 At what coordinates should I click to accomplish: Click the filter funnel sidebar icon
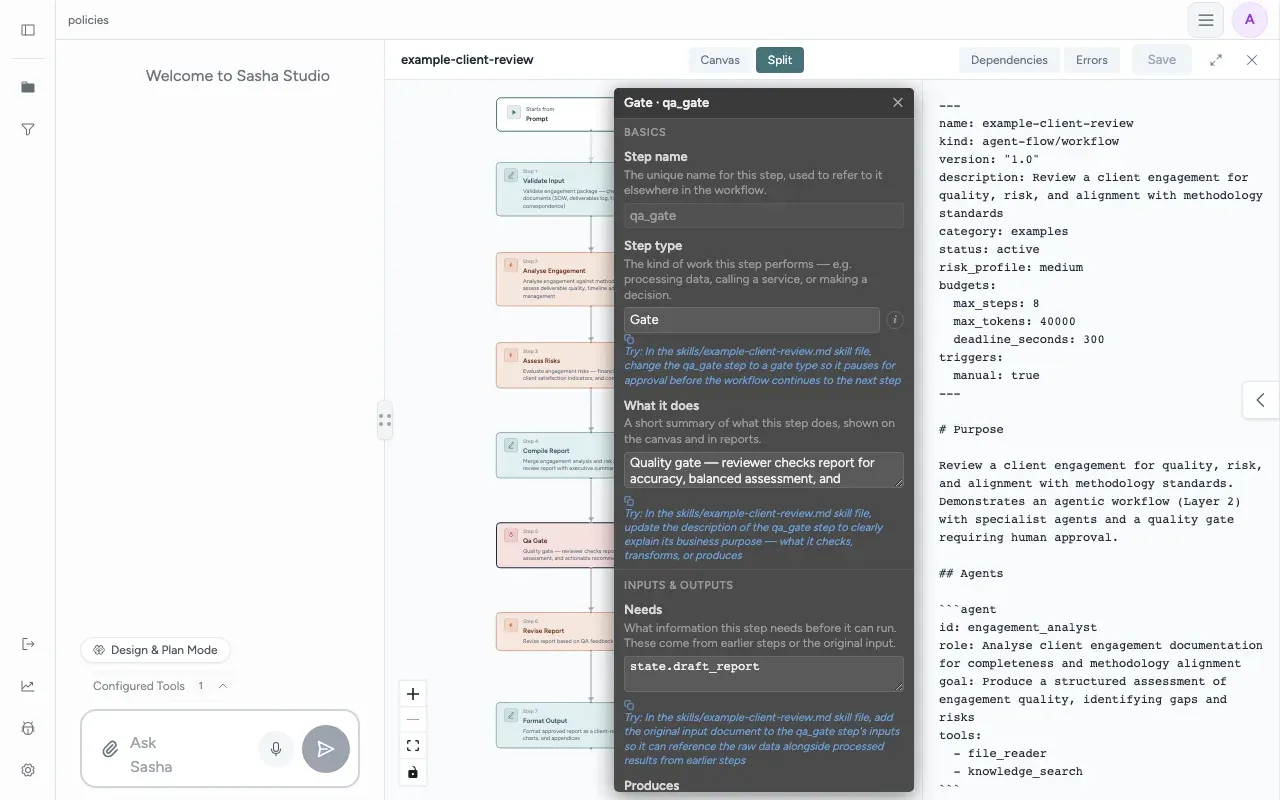(28, 130)
